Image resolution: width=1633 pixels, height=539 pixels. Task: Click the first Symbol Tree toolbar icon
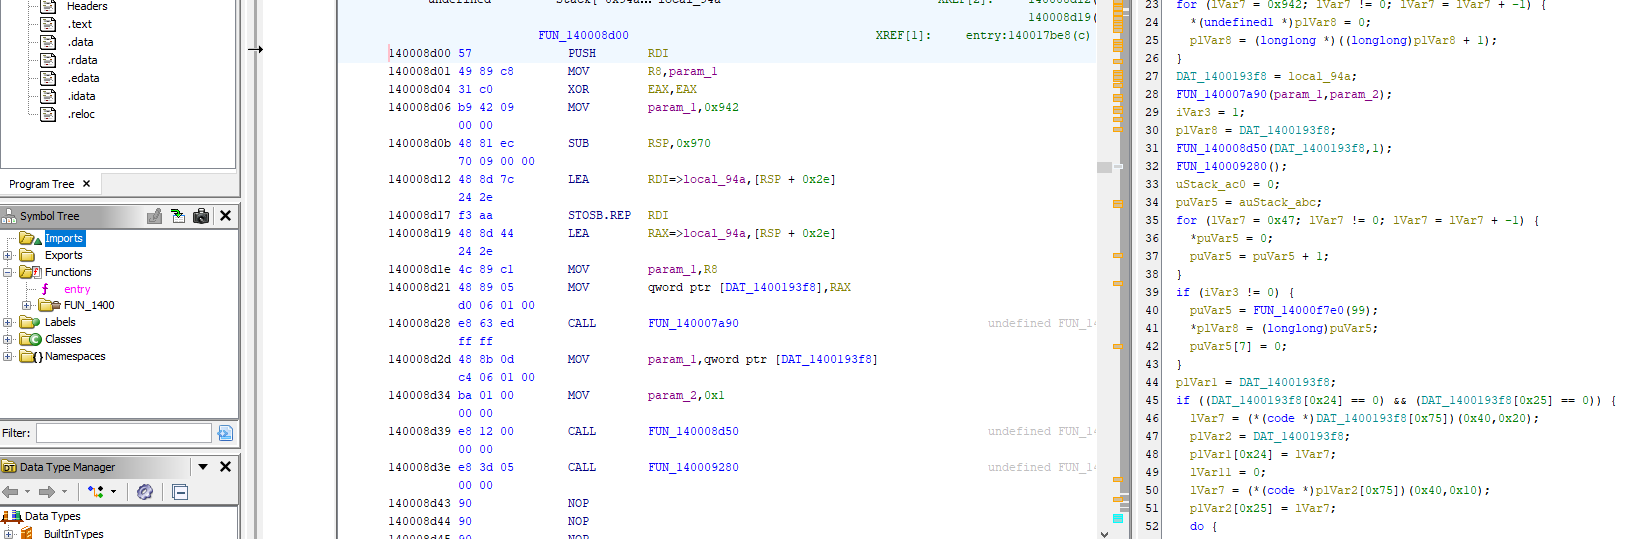tap(154, 216)
